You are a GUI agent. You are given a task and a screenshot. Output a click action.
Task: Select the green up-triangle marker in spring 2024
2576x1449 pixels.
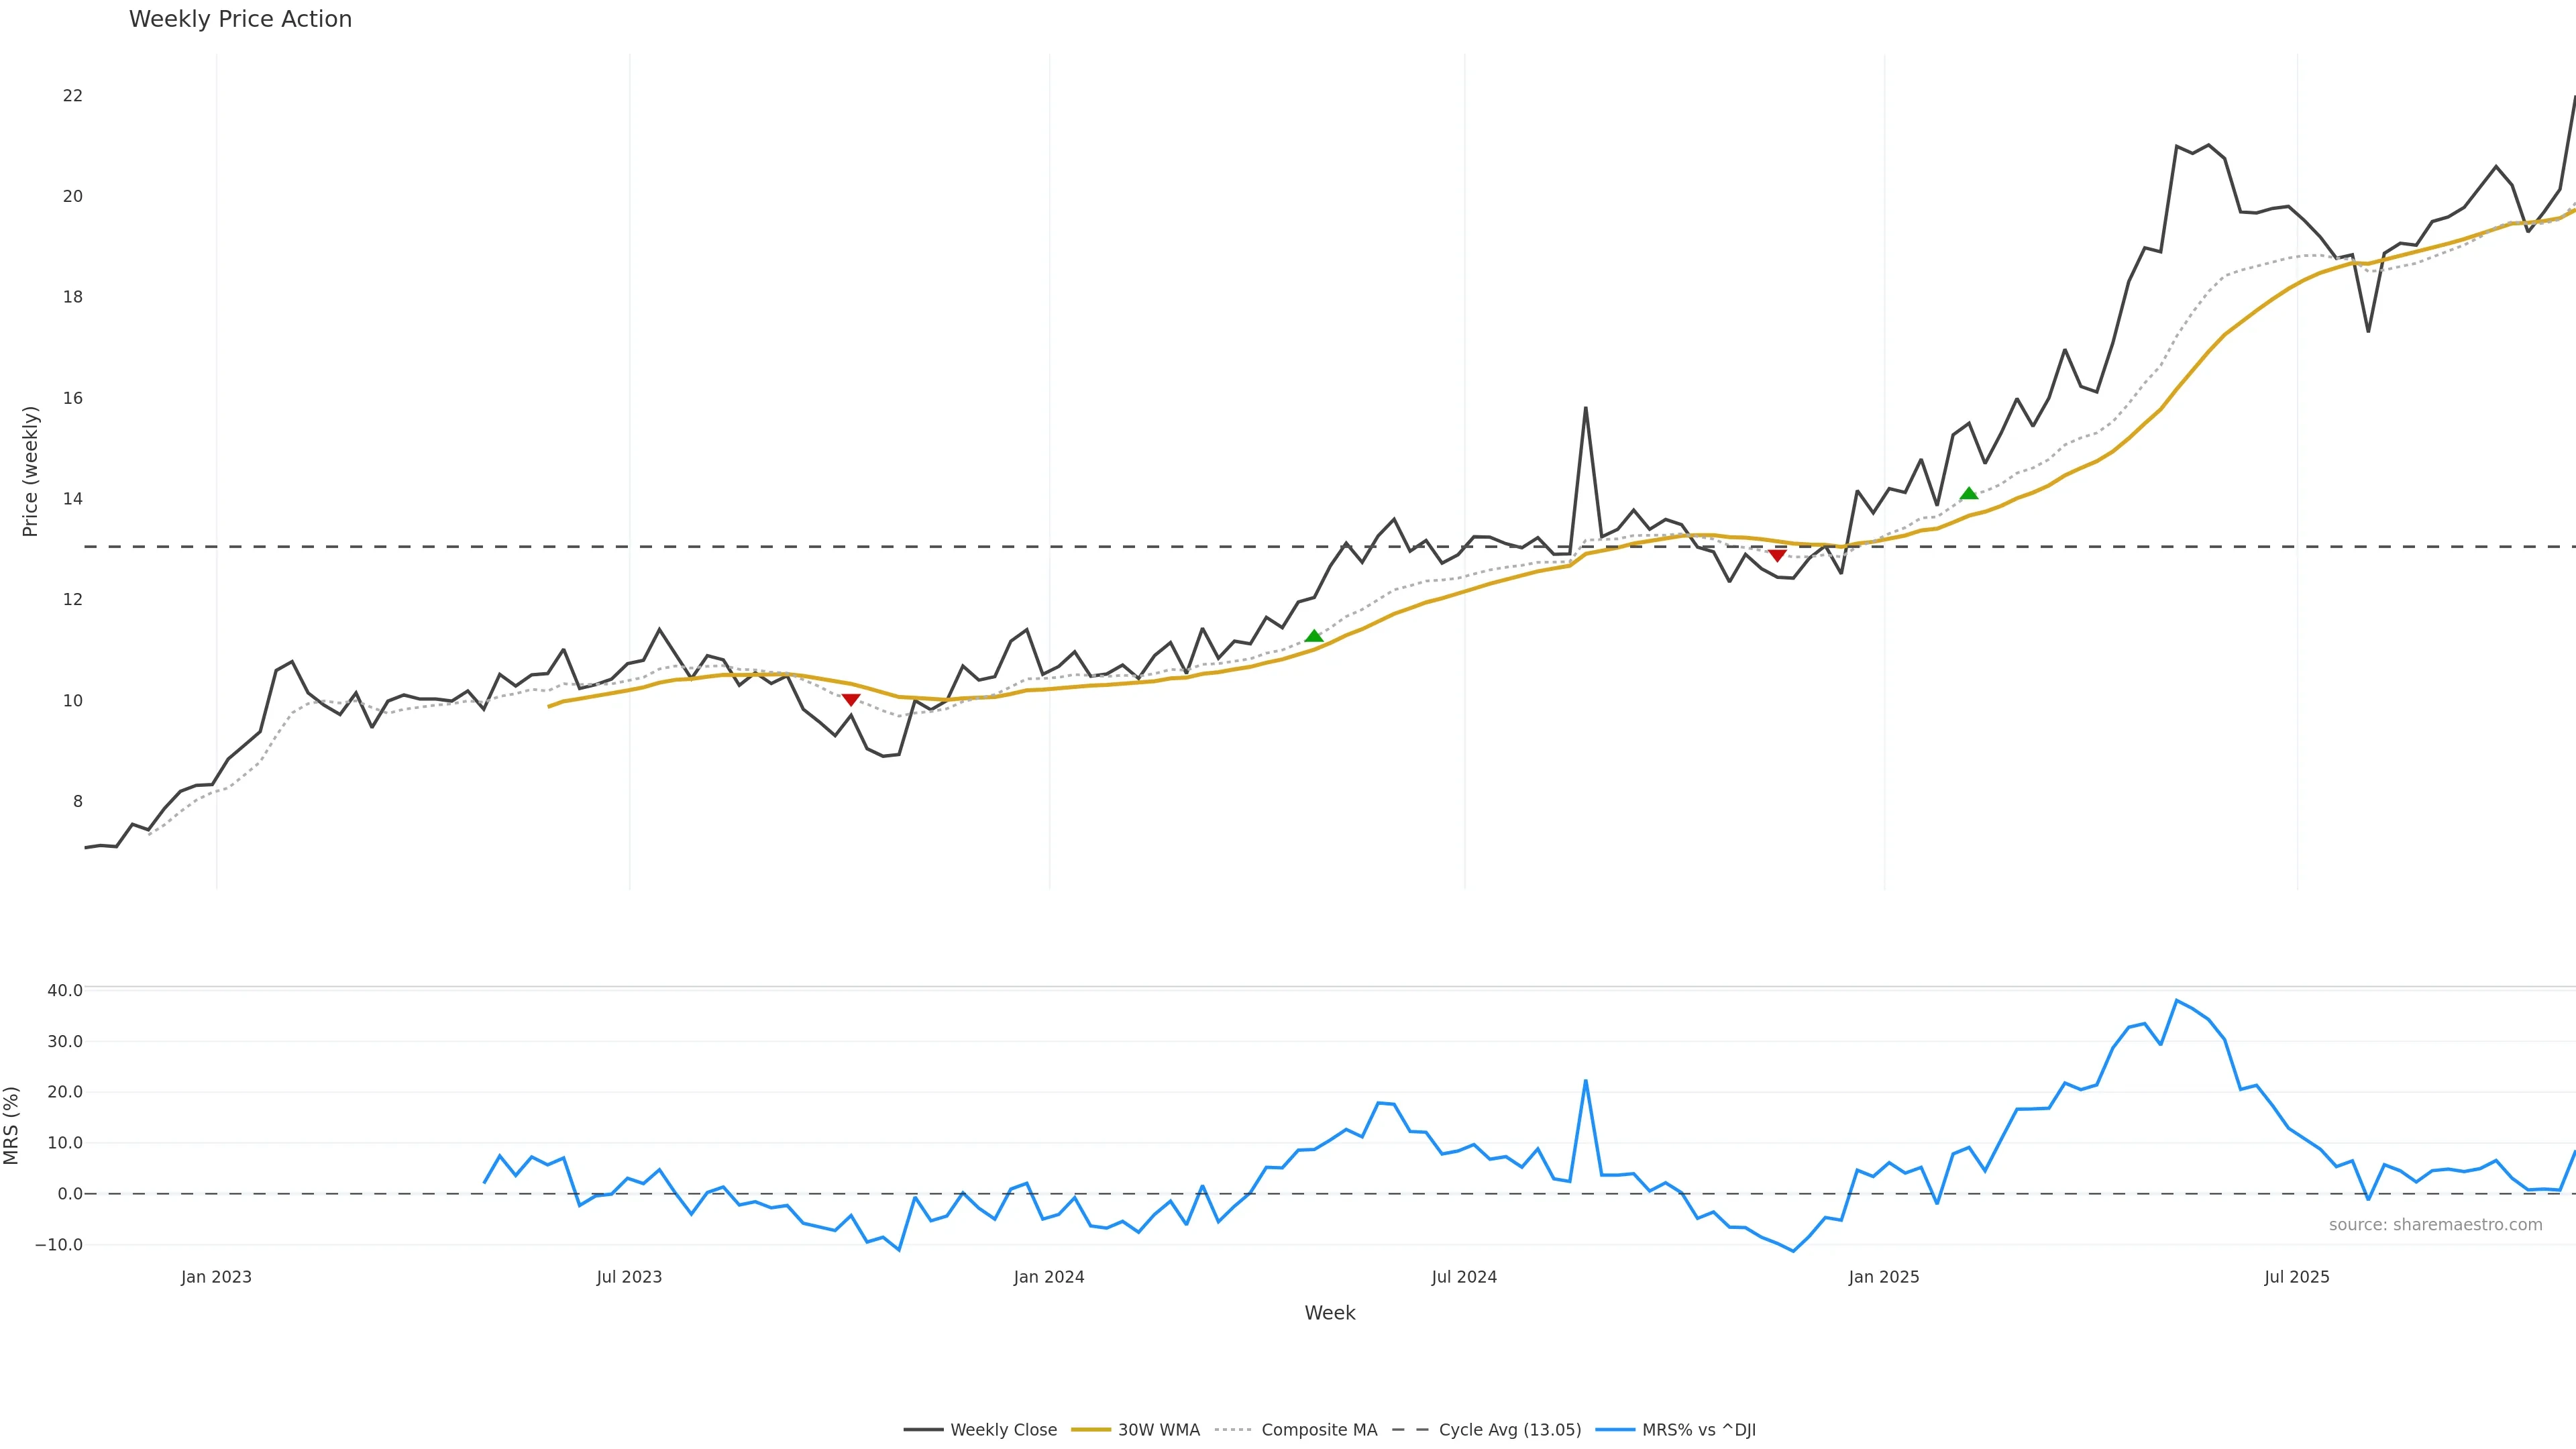tap(1314, 636)
